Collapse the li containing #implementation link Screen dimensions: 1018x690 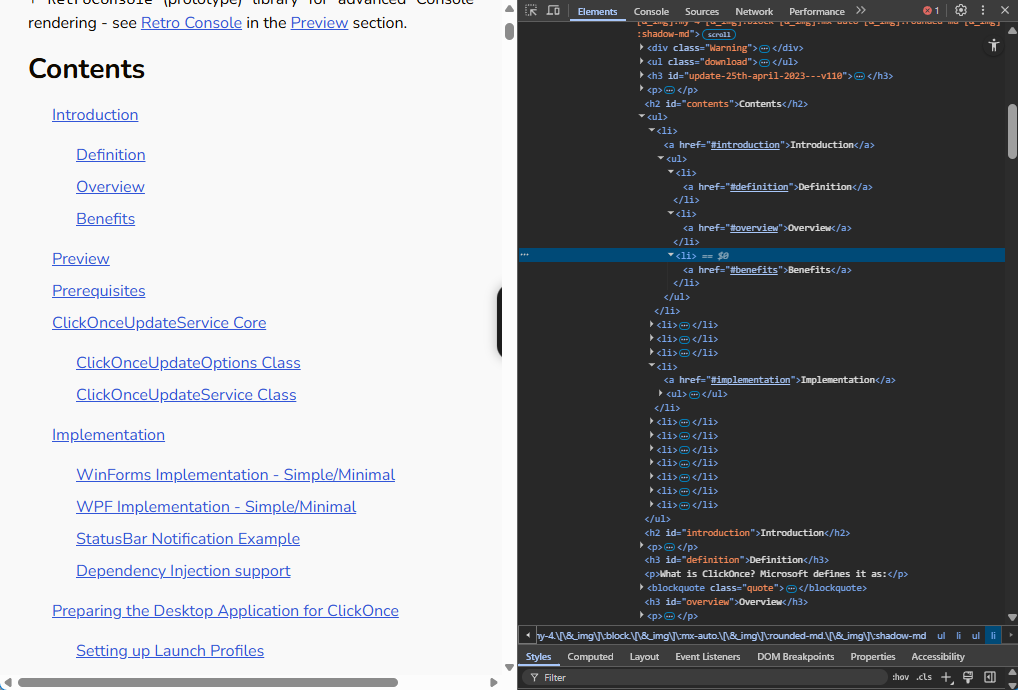click(651, 366)
